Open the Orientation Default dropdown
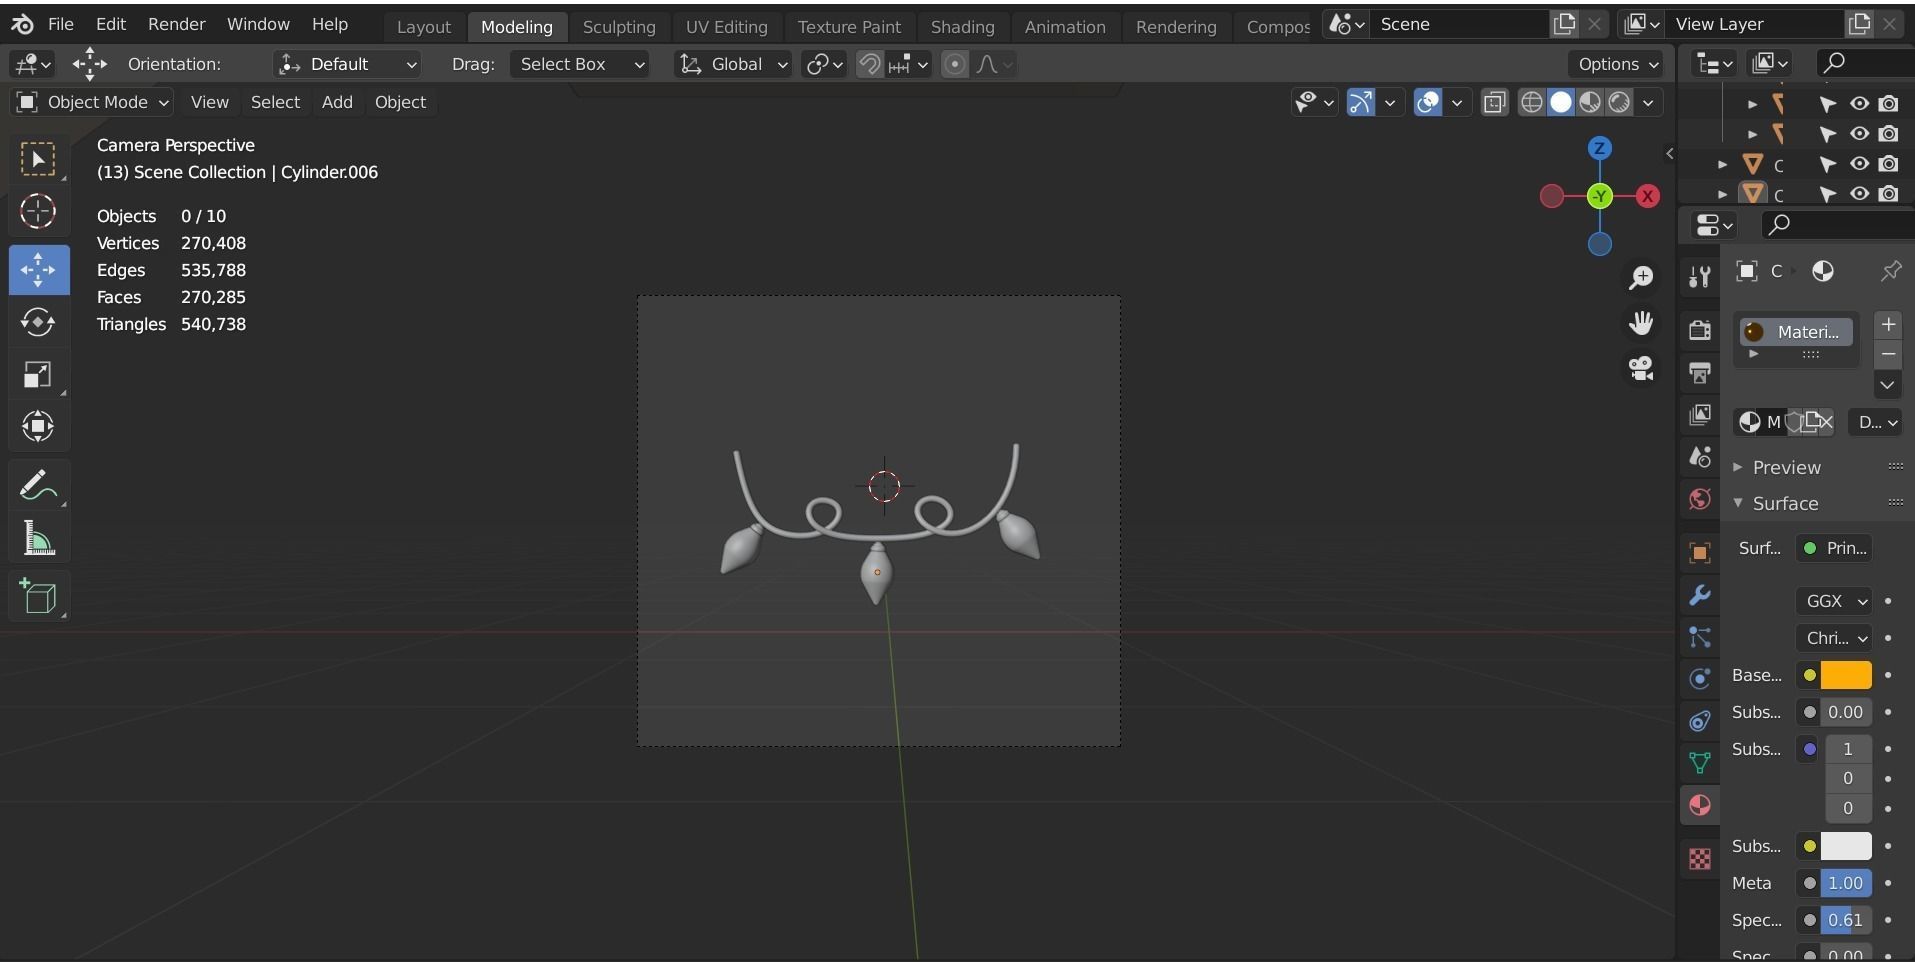The height and width of the screenshot is (962, 1915). click(347, 64)
